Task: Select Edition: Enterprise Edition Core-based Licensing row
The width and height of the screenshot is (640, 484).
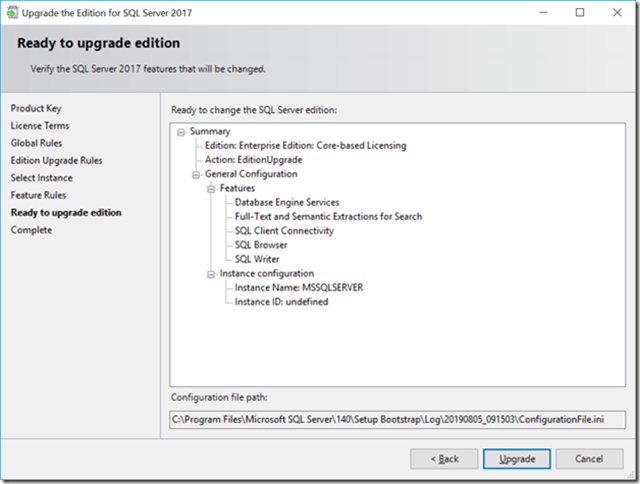Action: tap(305, 146)
